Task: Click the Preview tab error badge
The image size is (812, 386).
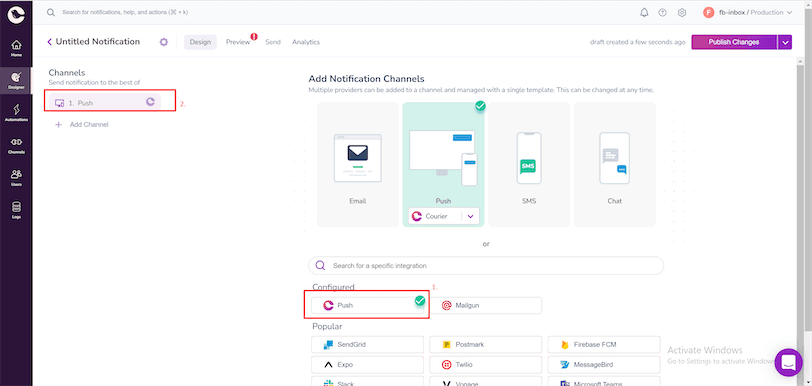Action: coord(254,36)
